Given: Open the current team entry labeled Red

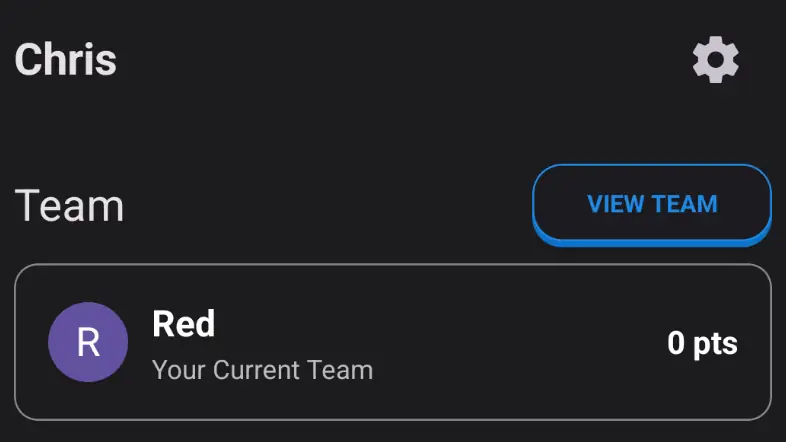Looking at the screenshot, I should 393,342.
